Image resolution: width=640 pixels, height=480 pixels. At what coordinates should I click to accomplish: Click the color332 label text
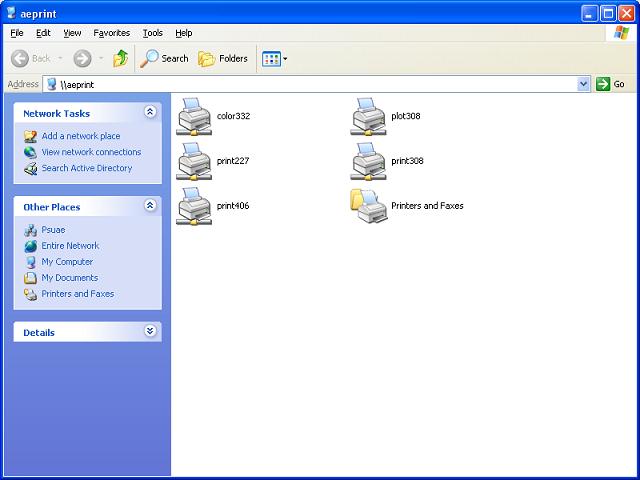[233, 116]
